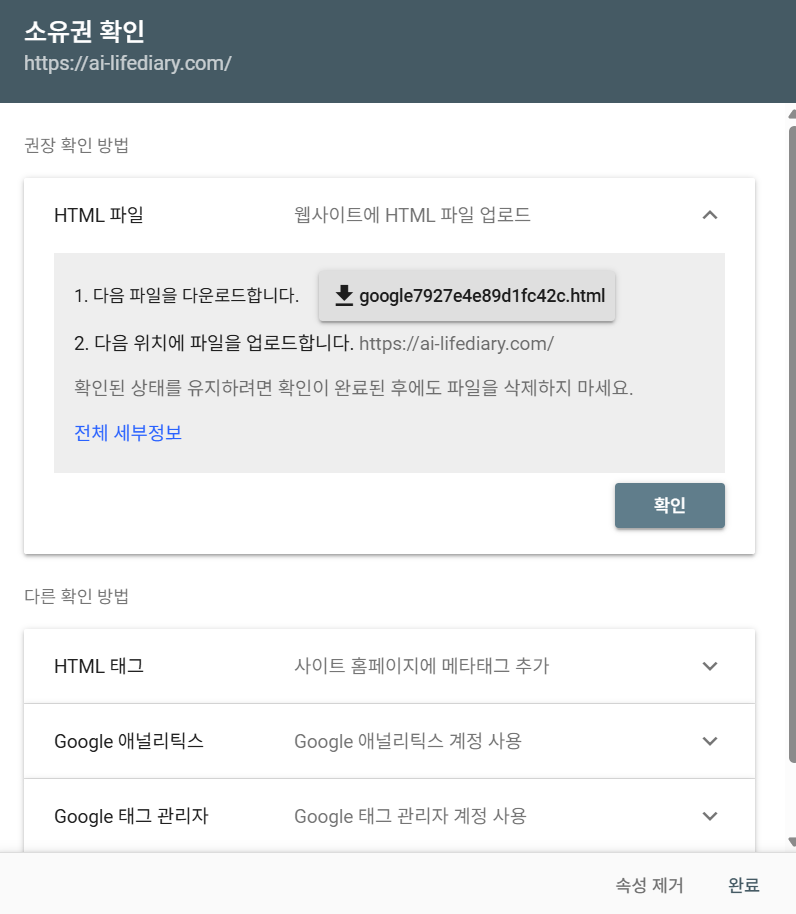Click the download arrow icon
Screen dimensions: 796x914
[x=344, y=296]
